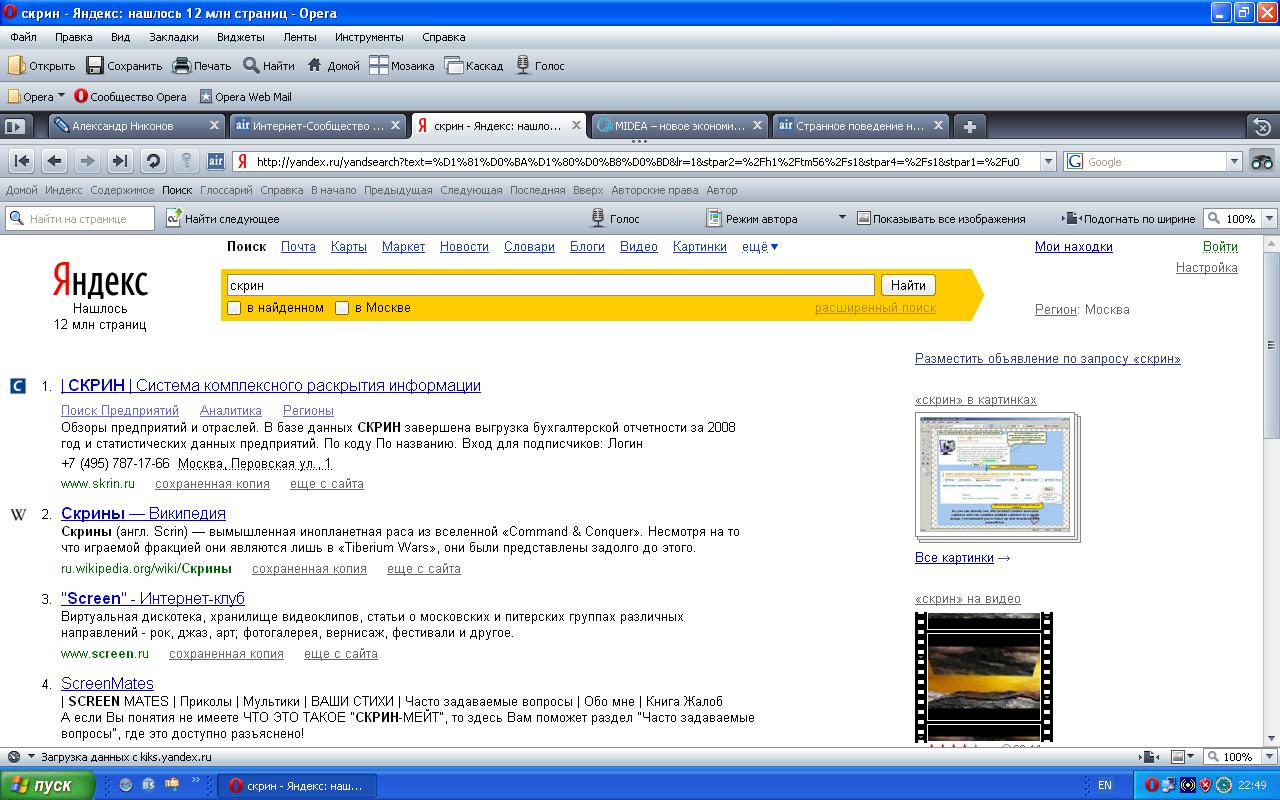Toggle the в Москве checkbox
1280x800 pixels.
tap(342, 308)
